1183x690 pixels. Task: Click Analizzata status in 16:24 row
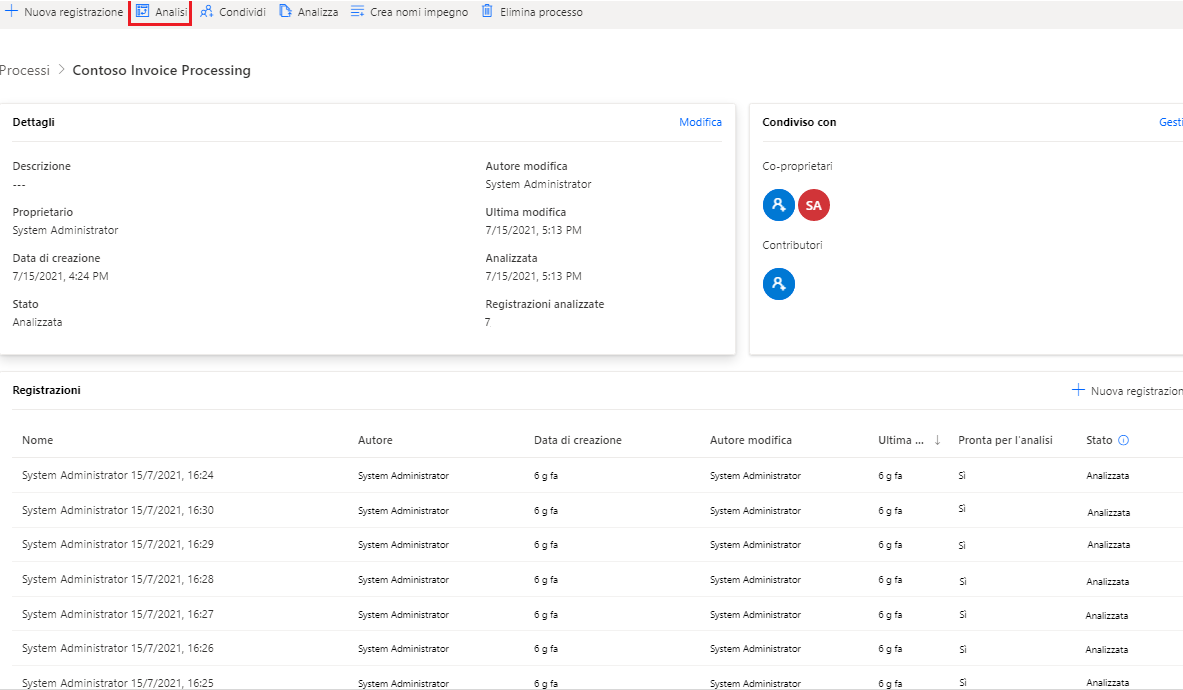tap(1108, 476)
